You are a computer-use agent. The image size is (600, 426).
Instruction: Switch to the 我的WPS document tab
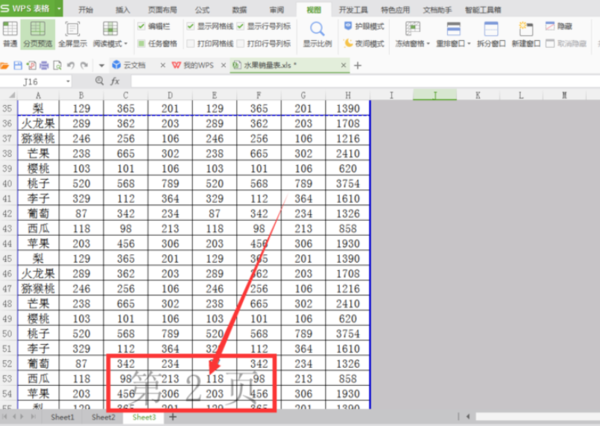click(198, 65)
